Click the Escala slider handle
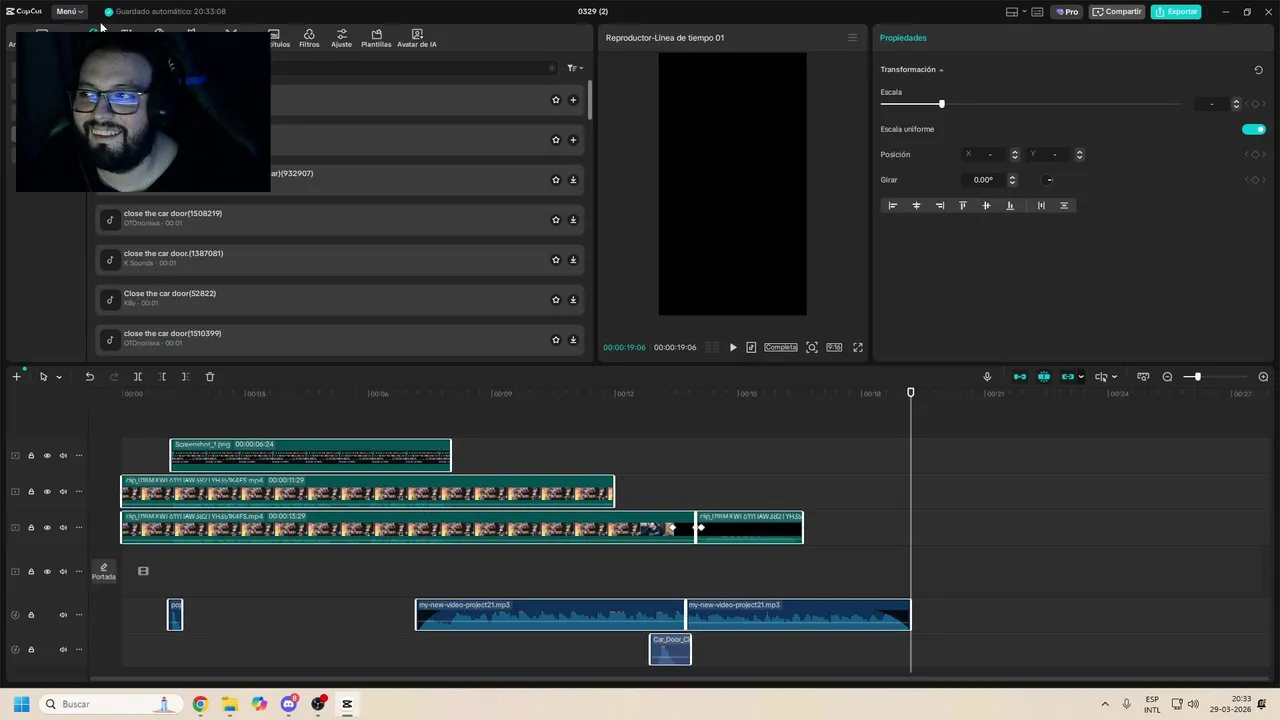This screenshot has width=1280, height=720. 941,104
